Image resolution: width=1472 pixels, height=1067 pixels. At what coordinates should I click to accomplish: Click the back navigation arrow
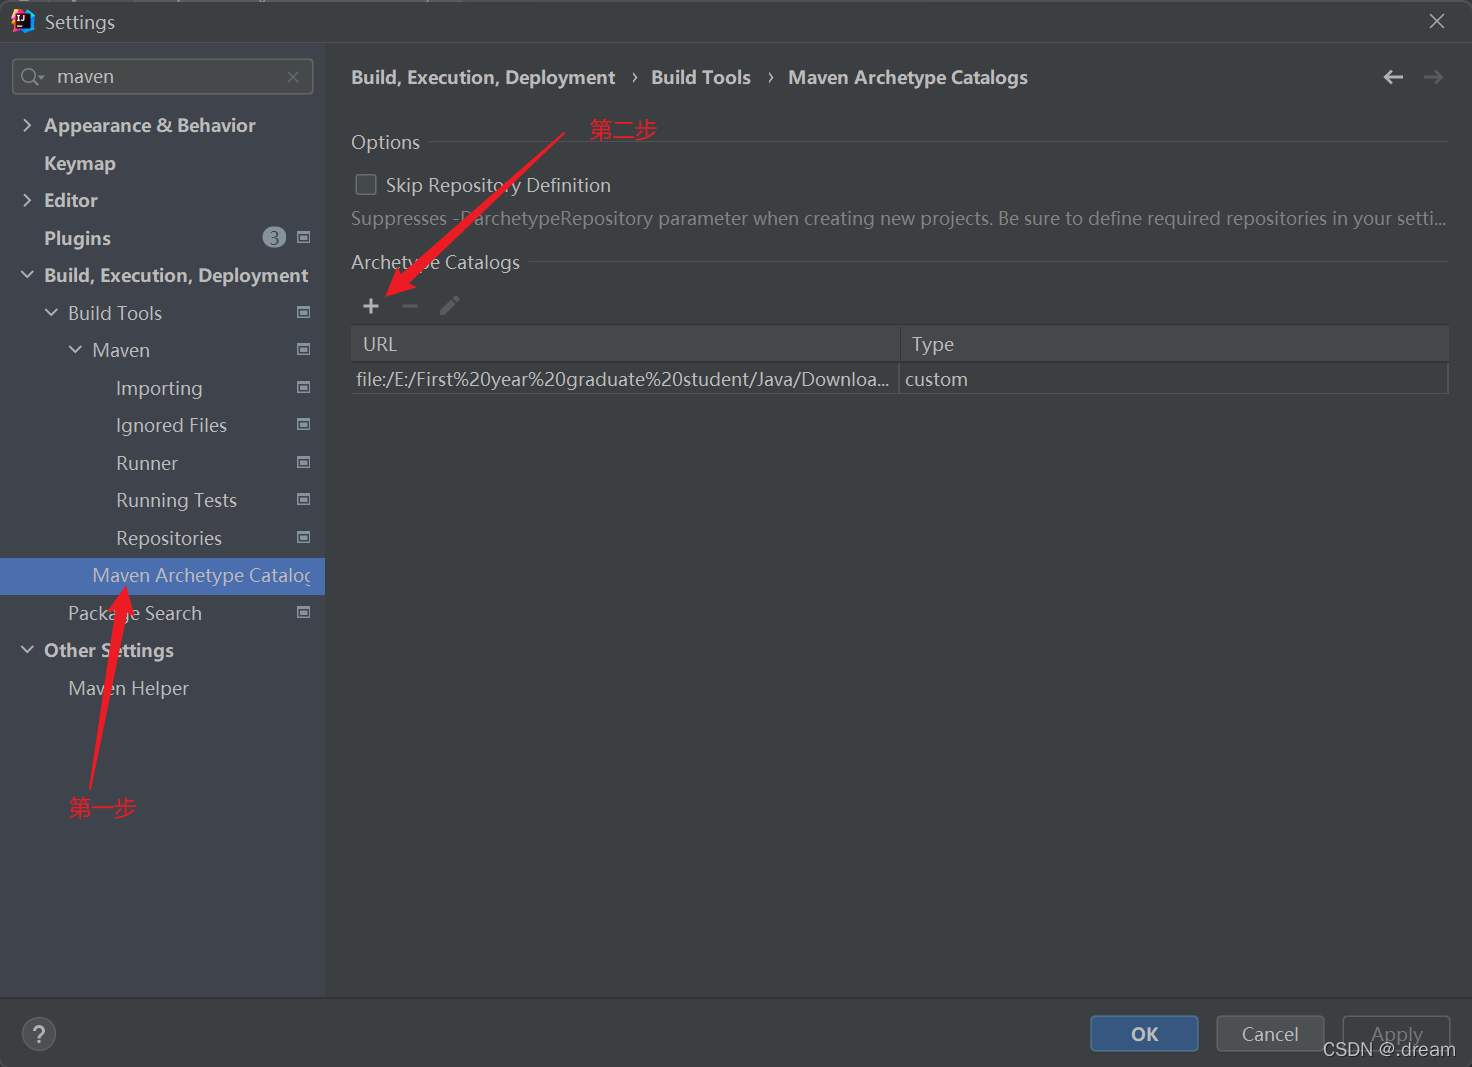pos(1393,77)
